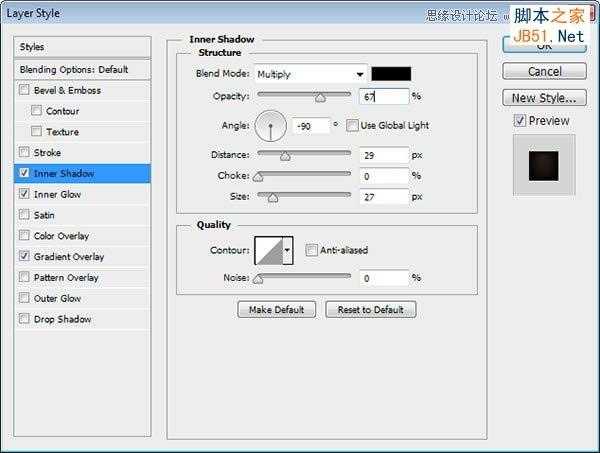Focus the Noise value field

point(384,278)
